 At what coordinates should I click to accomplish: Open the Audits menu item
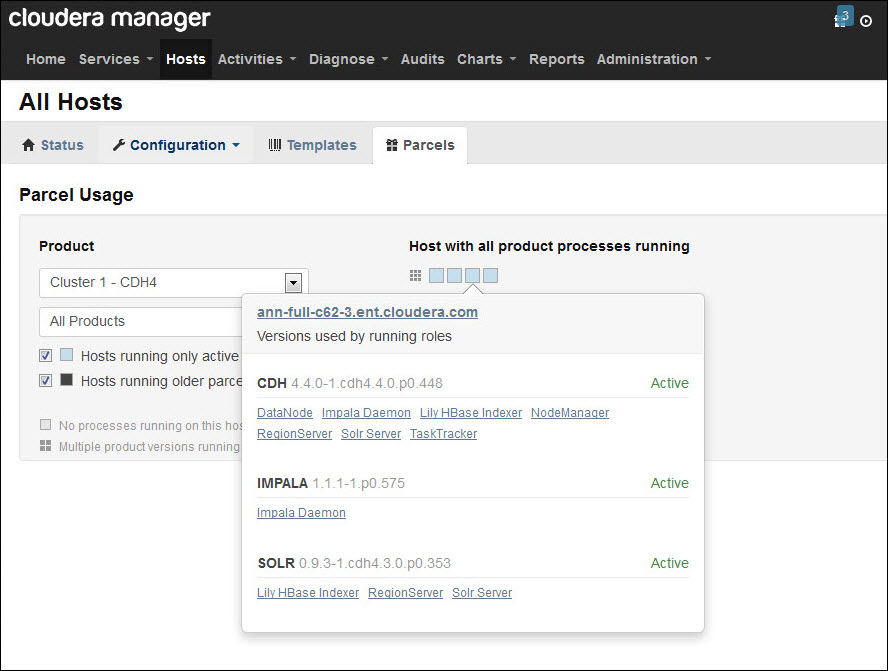422,59
